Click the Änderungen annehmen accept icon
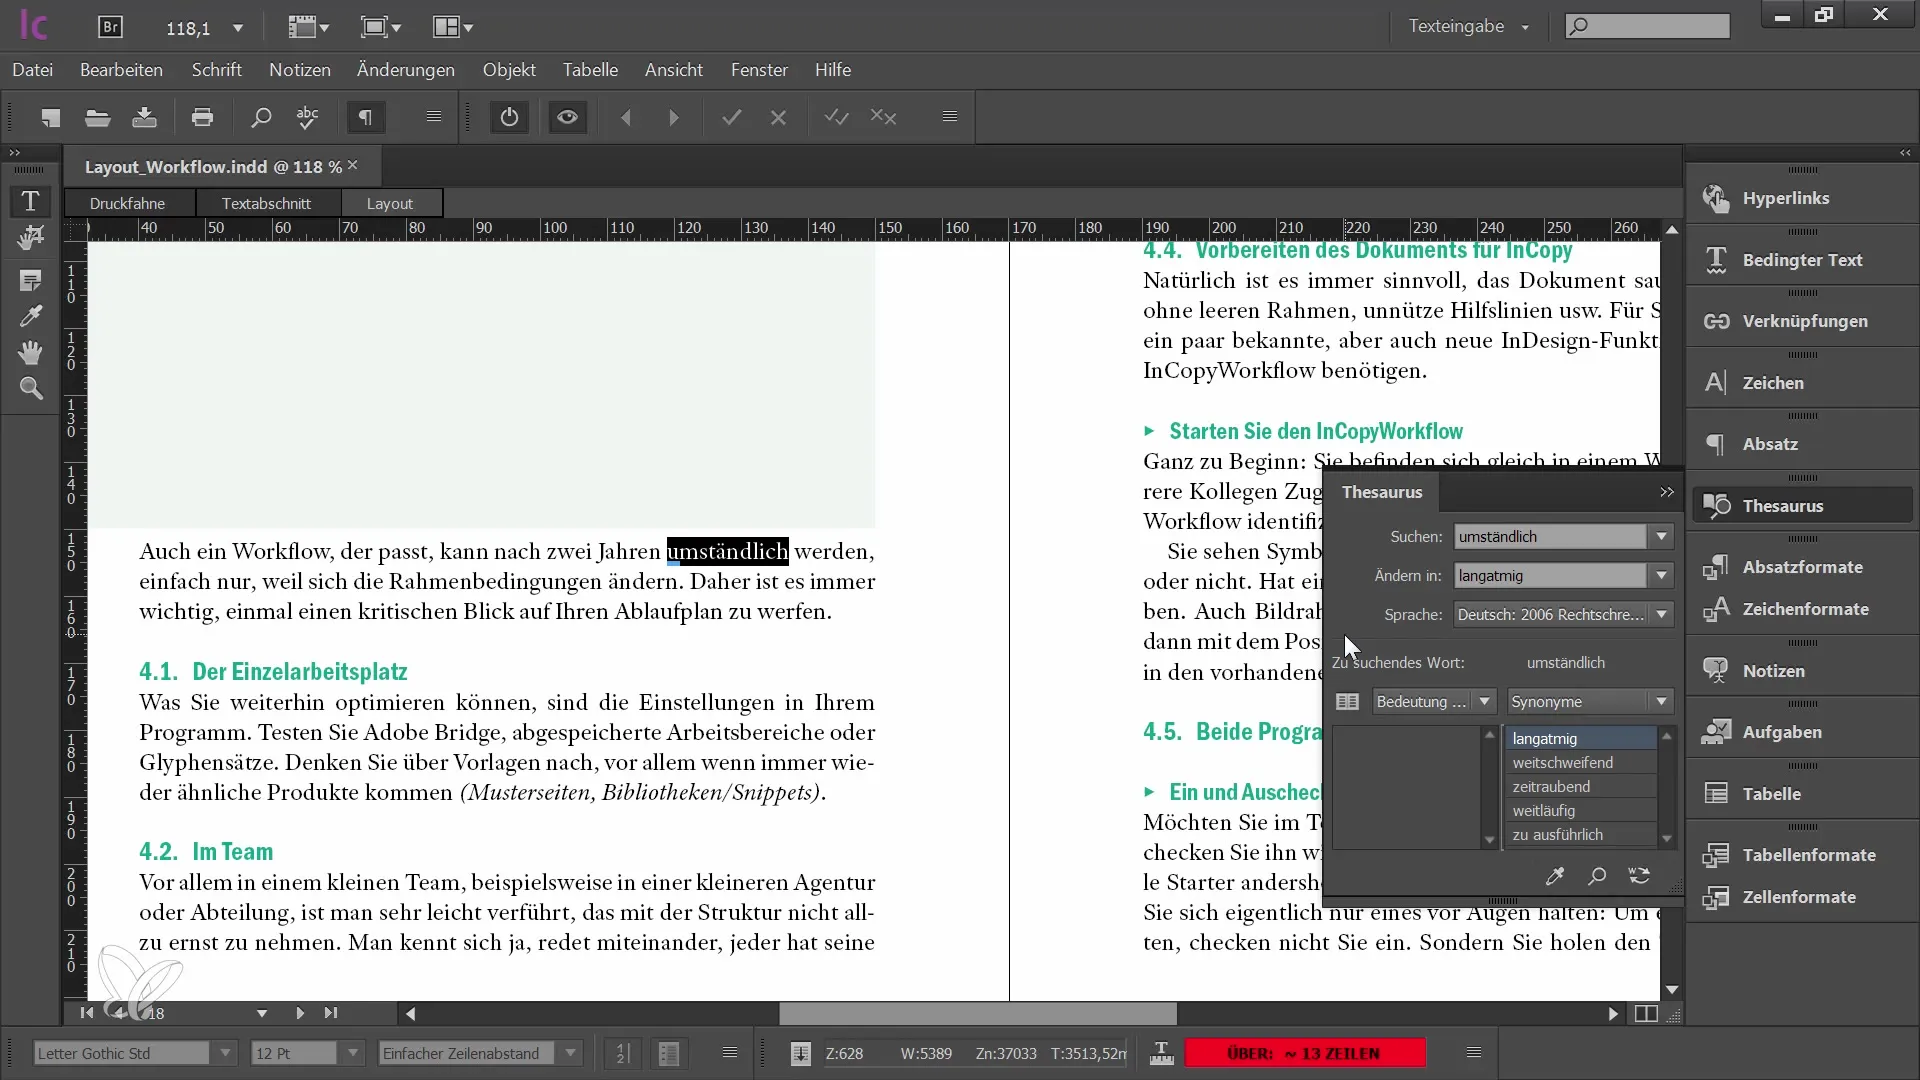The image size is (1920, 1080). coord(733,117)
